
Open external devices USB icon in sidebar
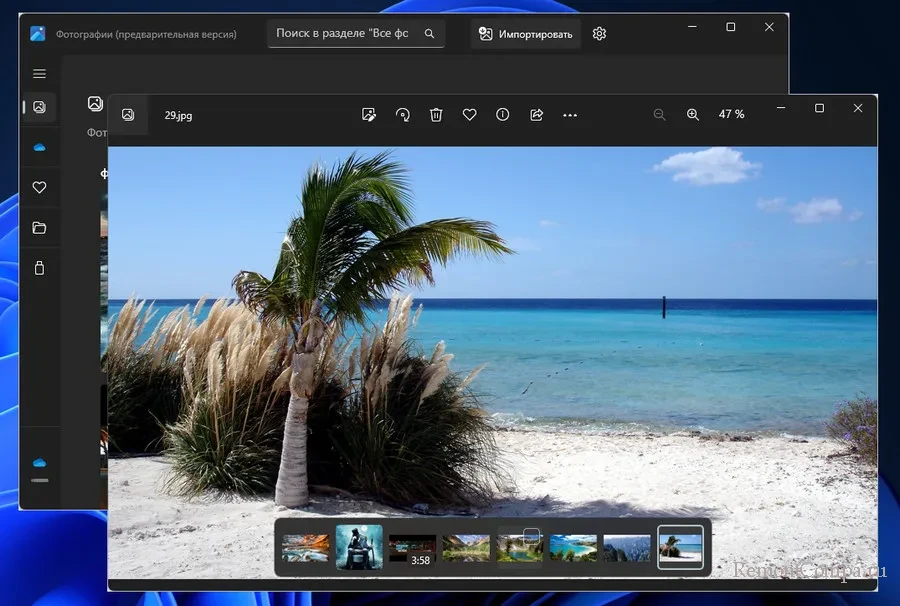pos(40,268)
